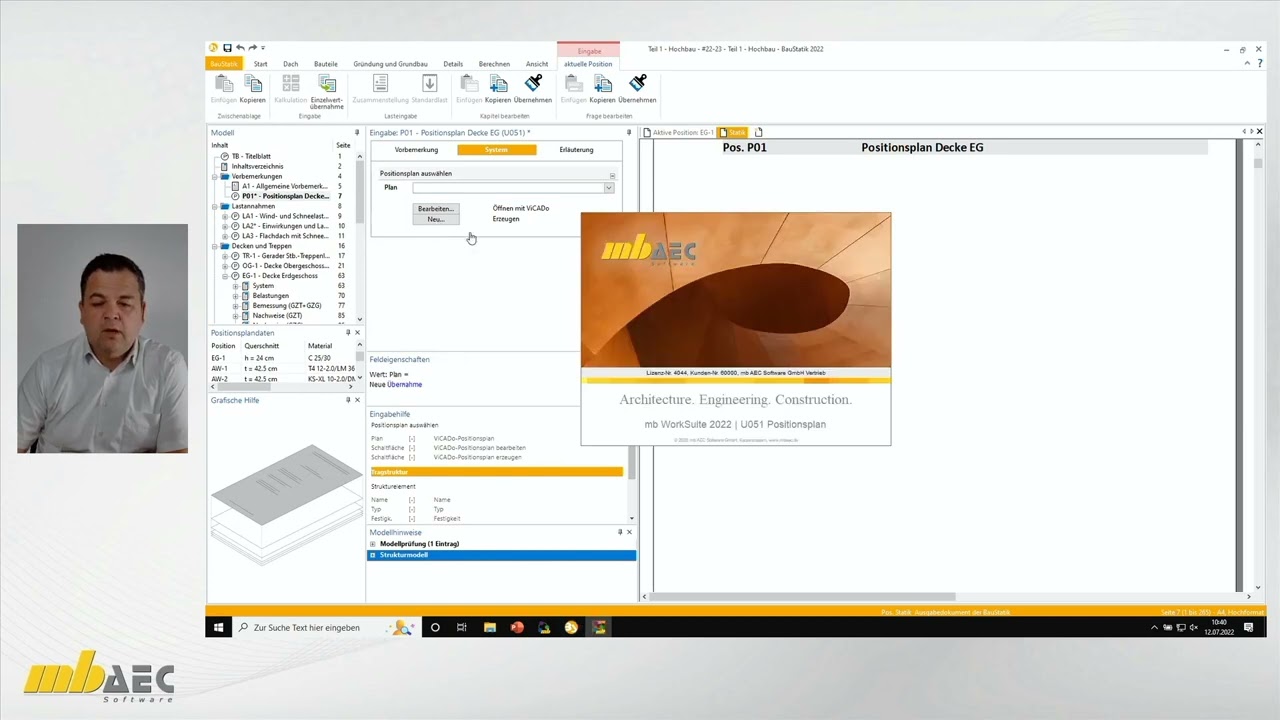Open the Windows Start menu

(218, 627)
